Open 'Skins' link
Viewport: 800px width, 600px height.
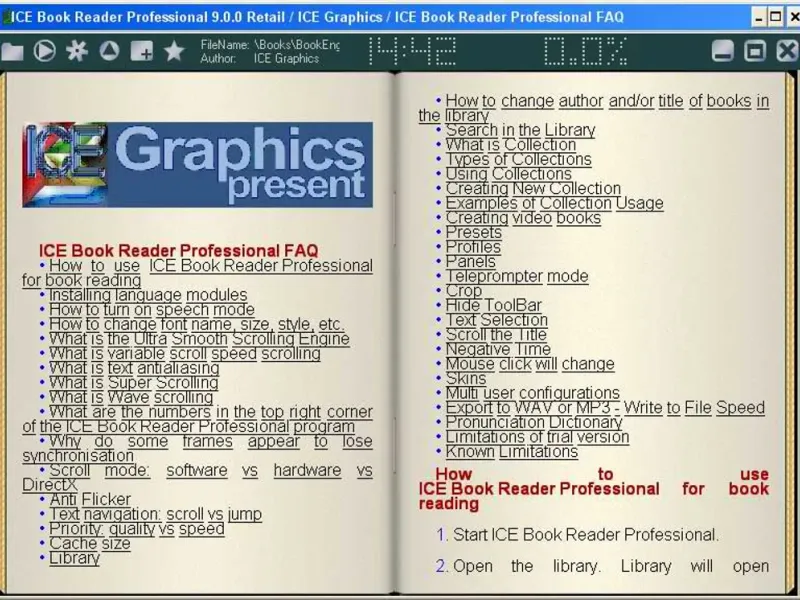(466, 378)
